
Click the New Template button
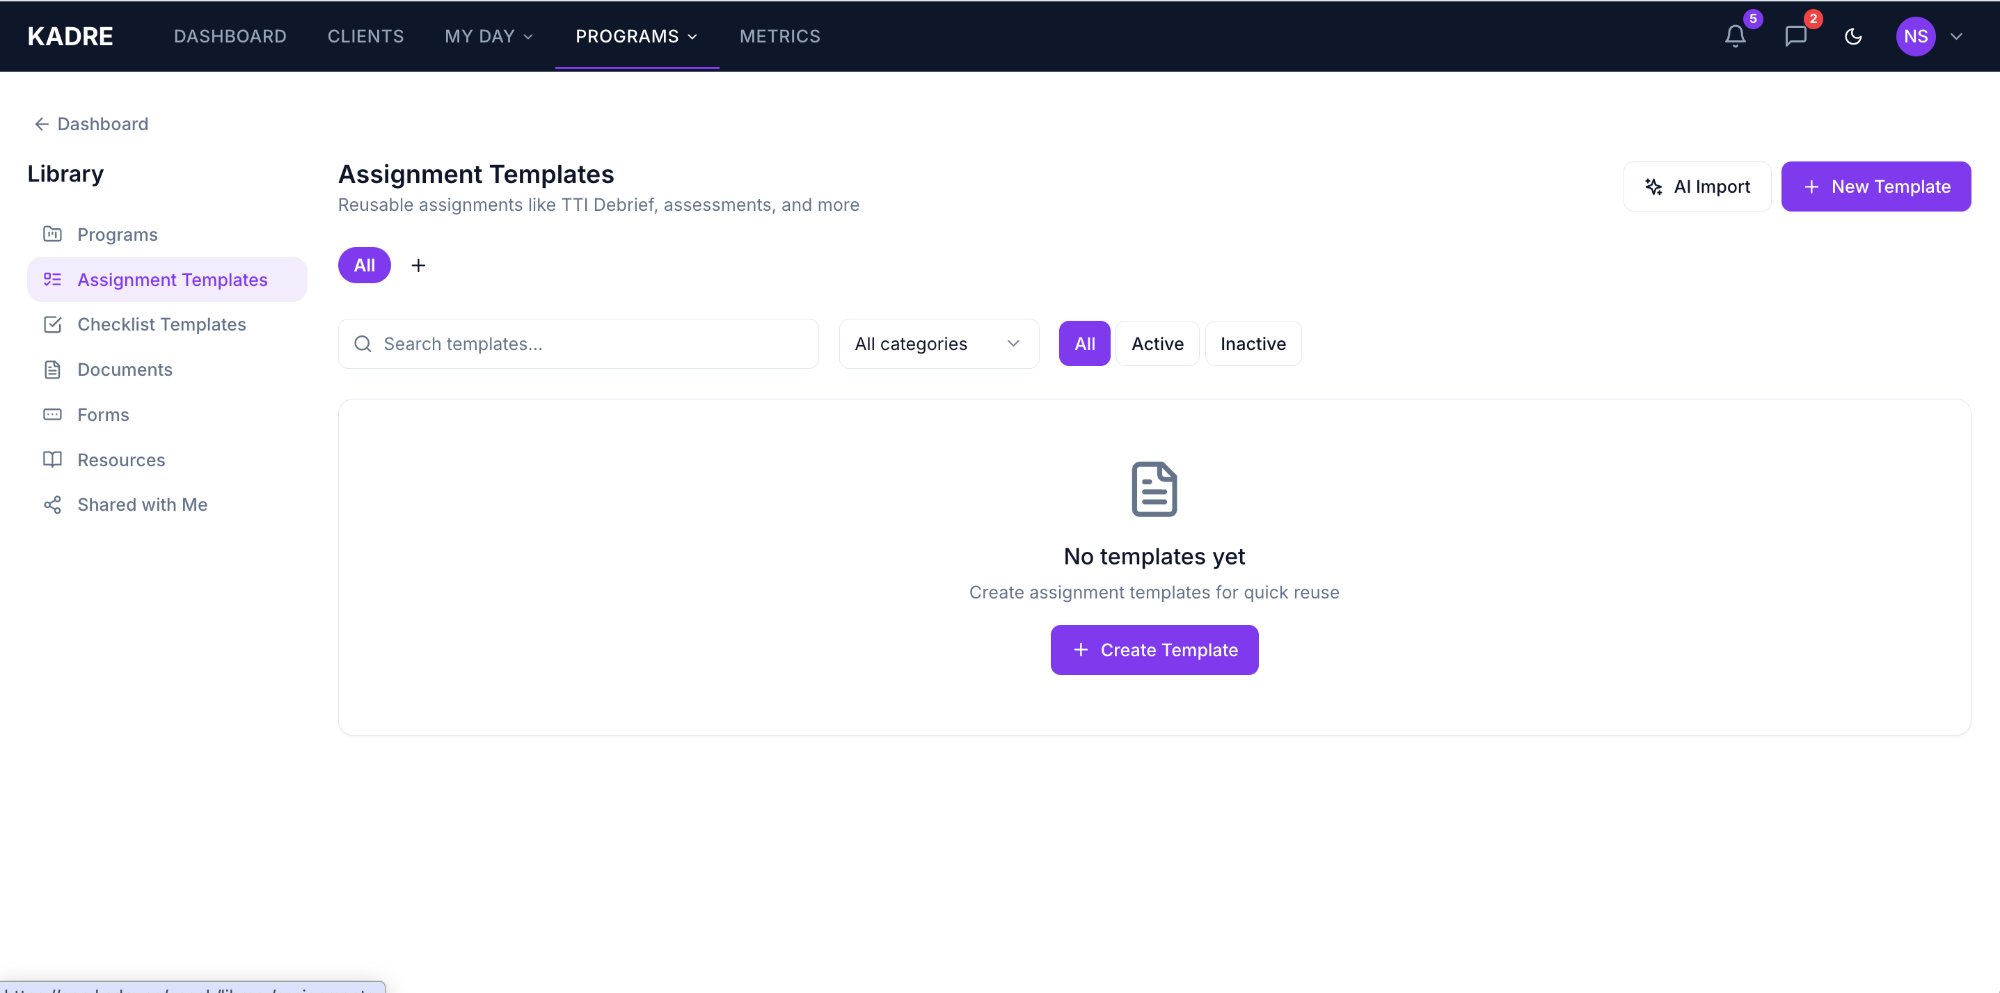point(1876,186)
